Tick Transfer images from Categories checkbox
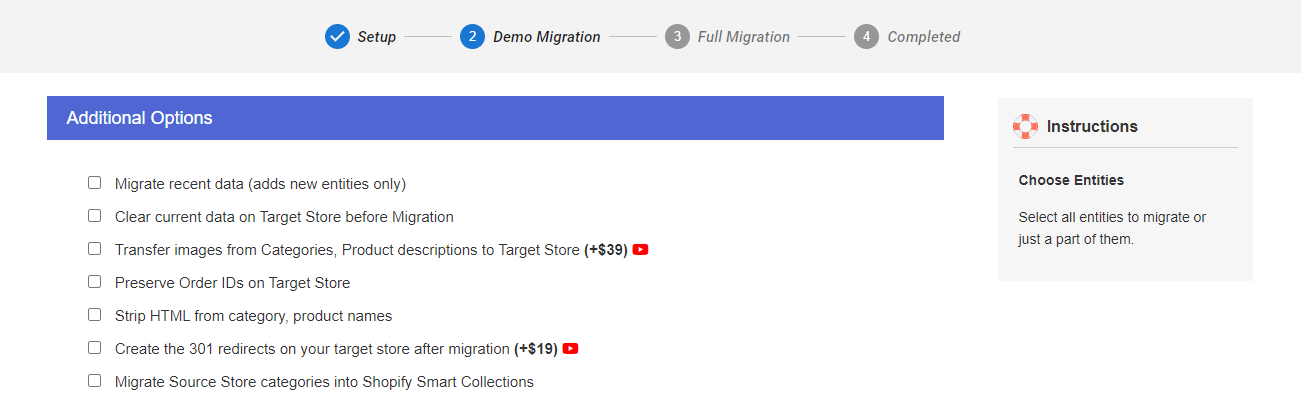This screenshot has width=1301, height=417. (94, 249)
